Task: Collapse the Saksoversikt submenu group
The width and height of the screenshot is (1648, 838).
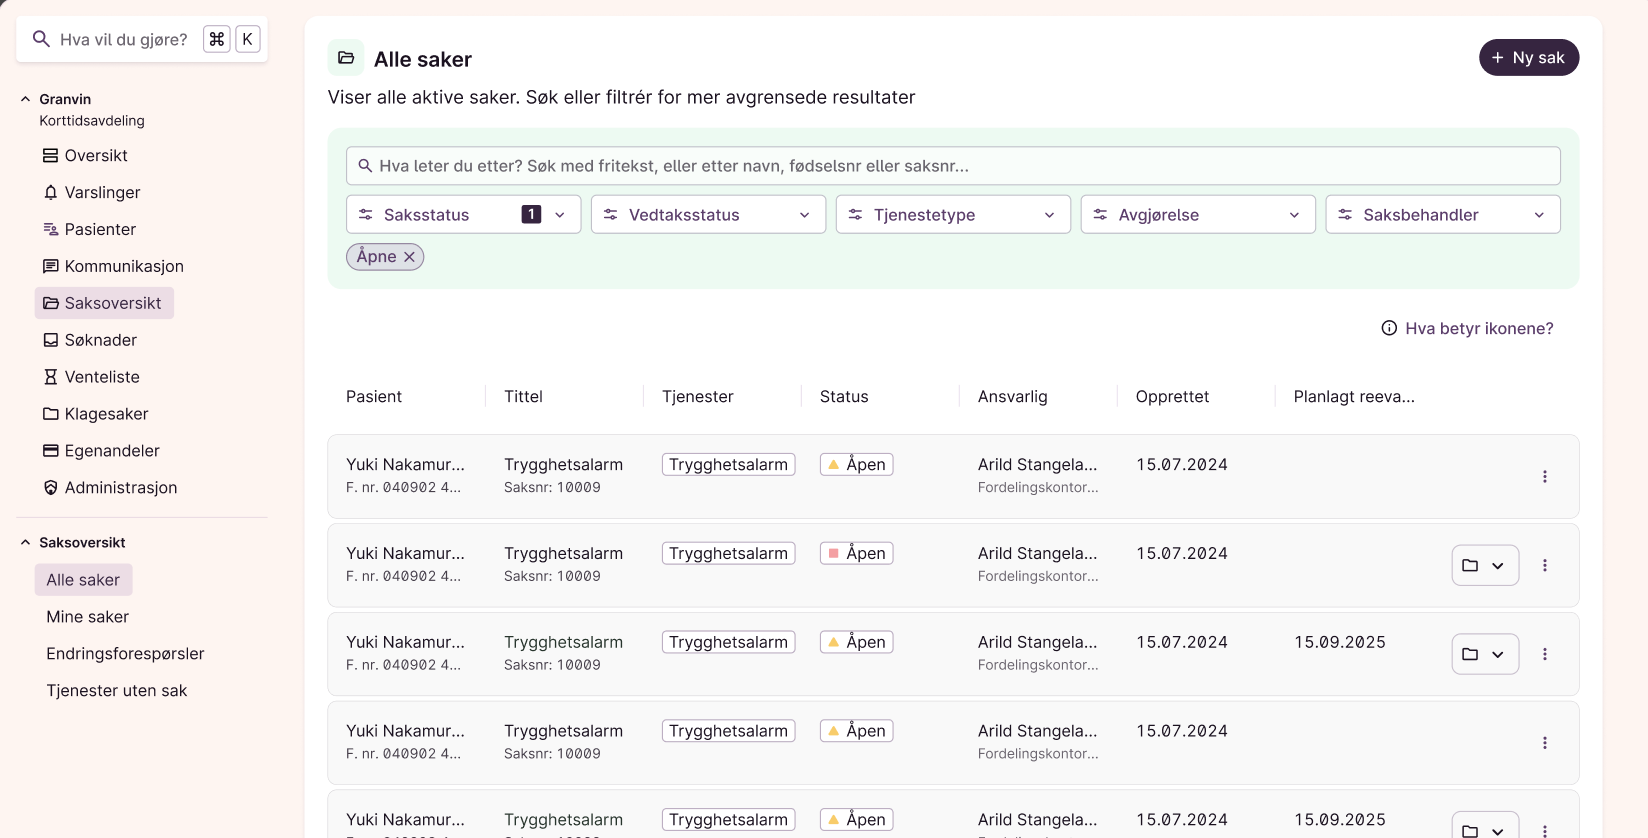Action: pyautogui.click(x=26, y=543)
